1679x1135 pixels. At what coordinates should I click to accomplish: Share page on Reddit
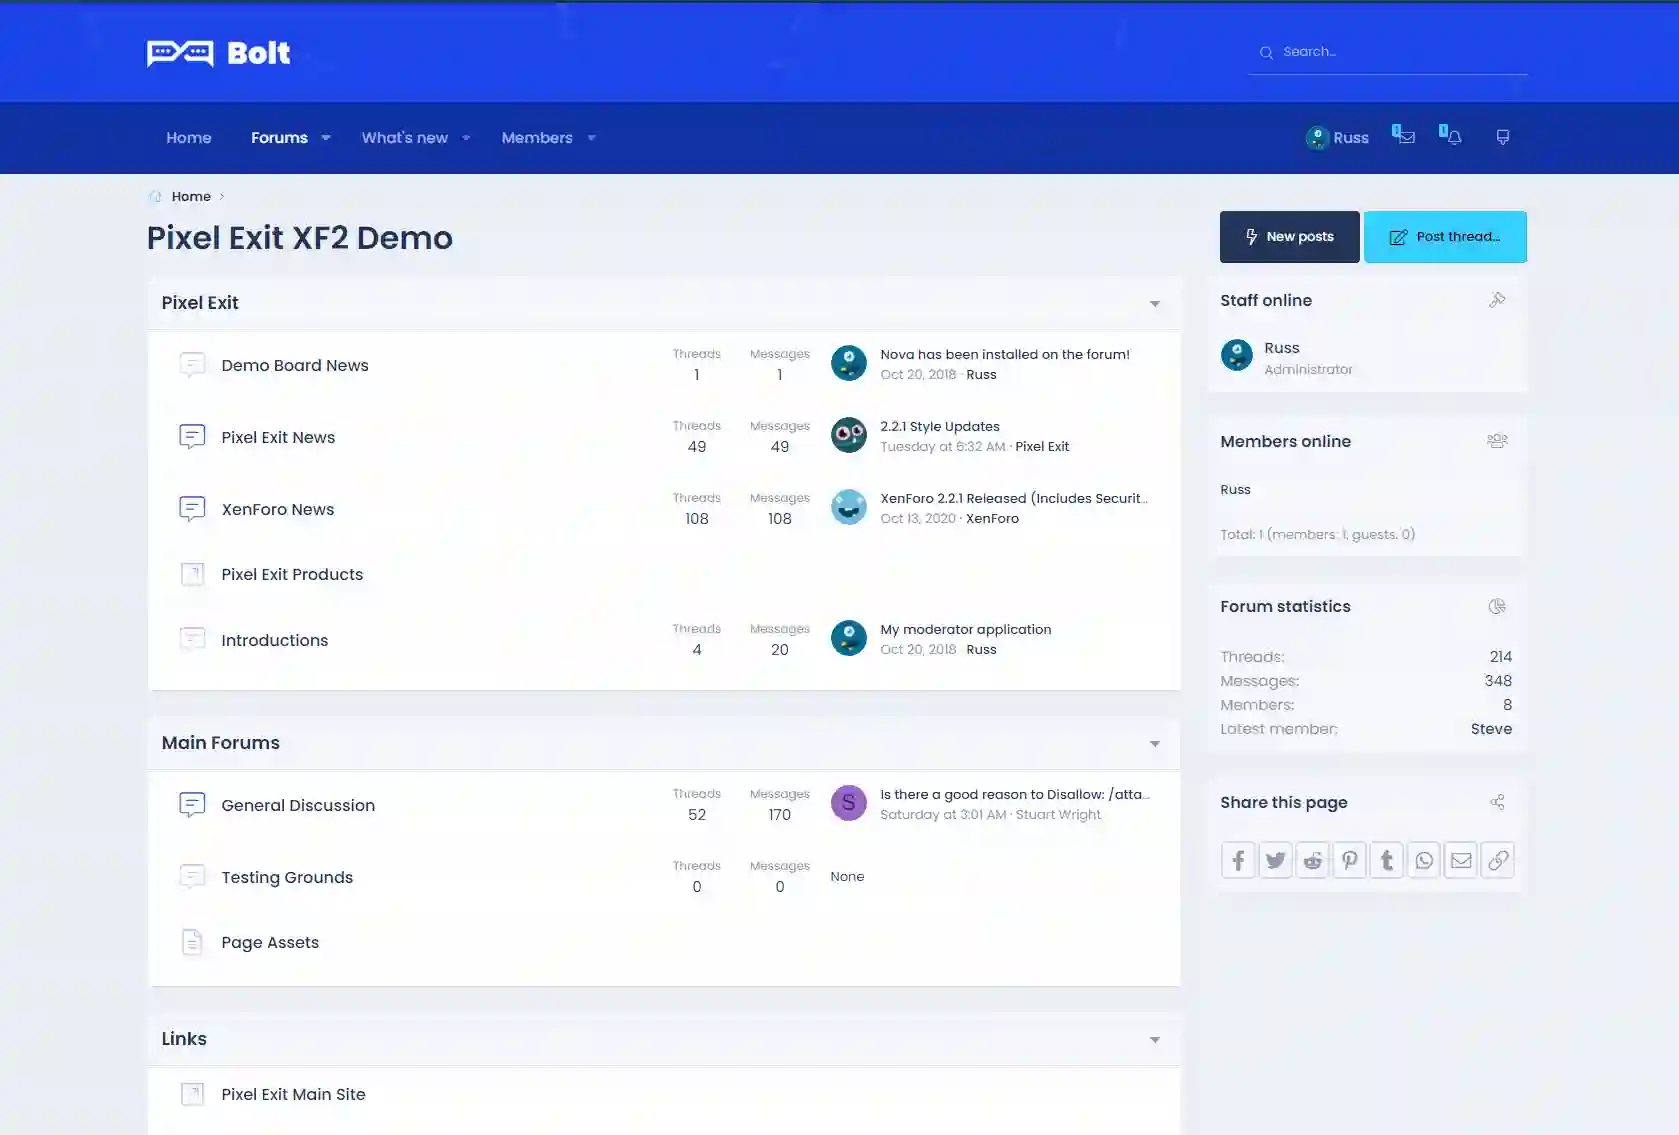1312,860
